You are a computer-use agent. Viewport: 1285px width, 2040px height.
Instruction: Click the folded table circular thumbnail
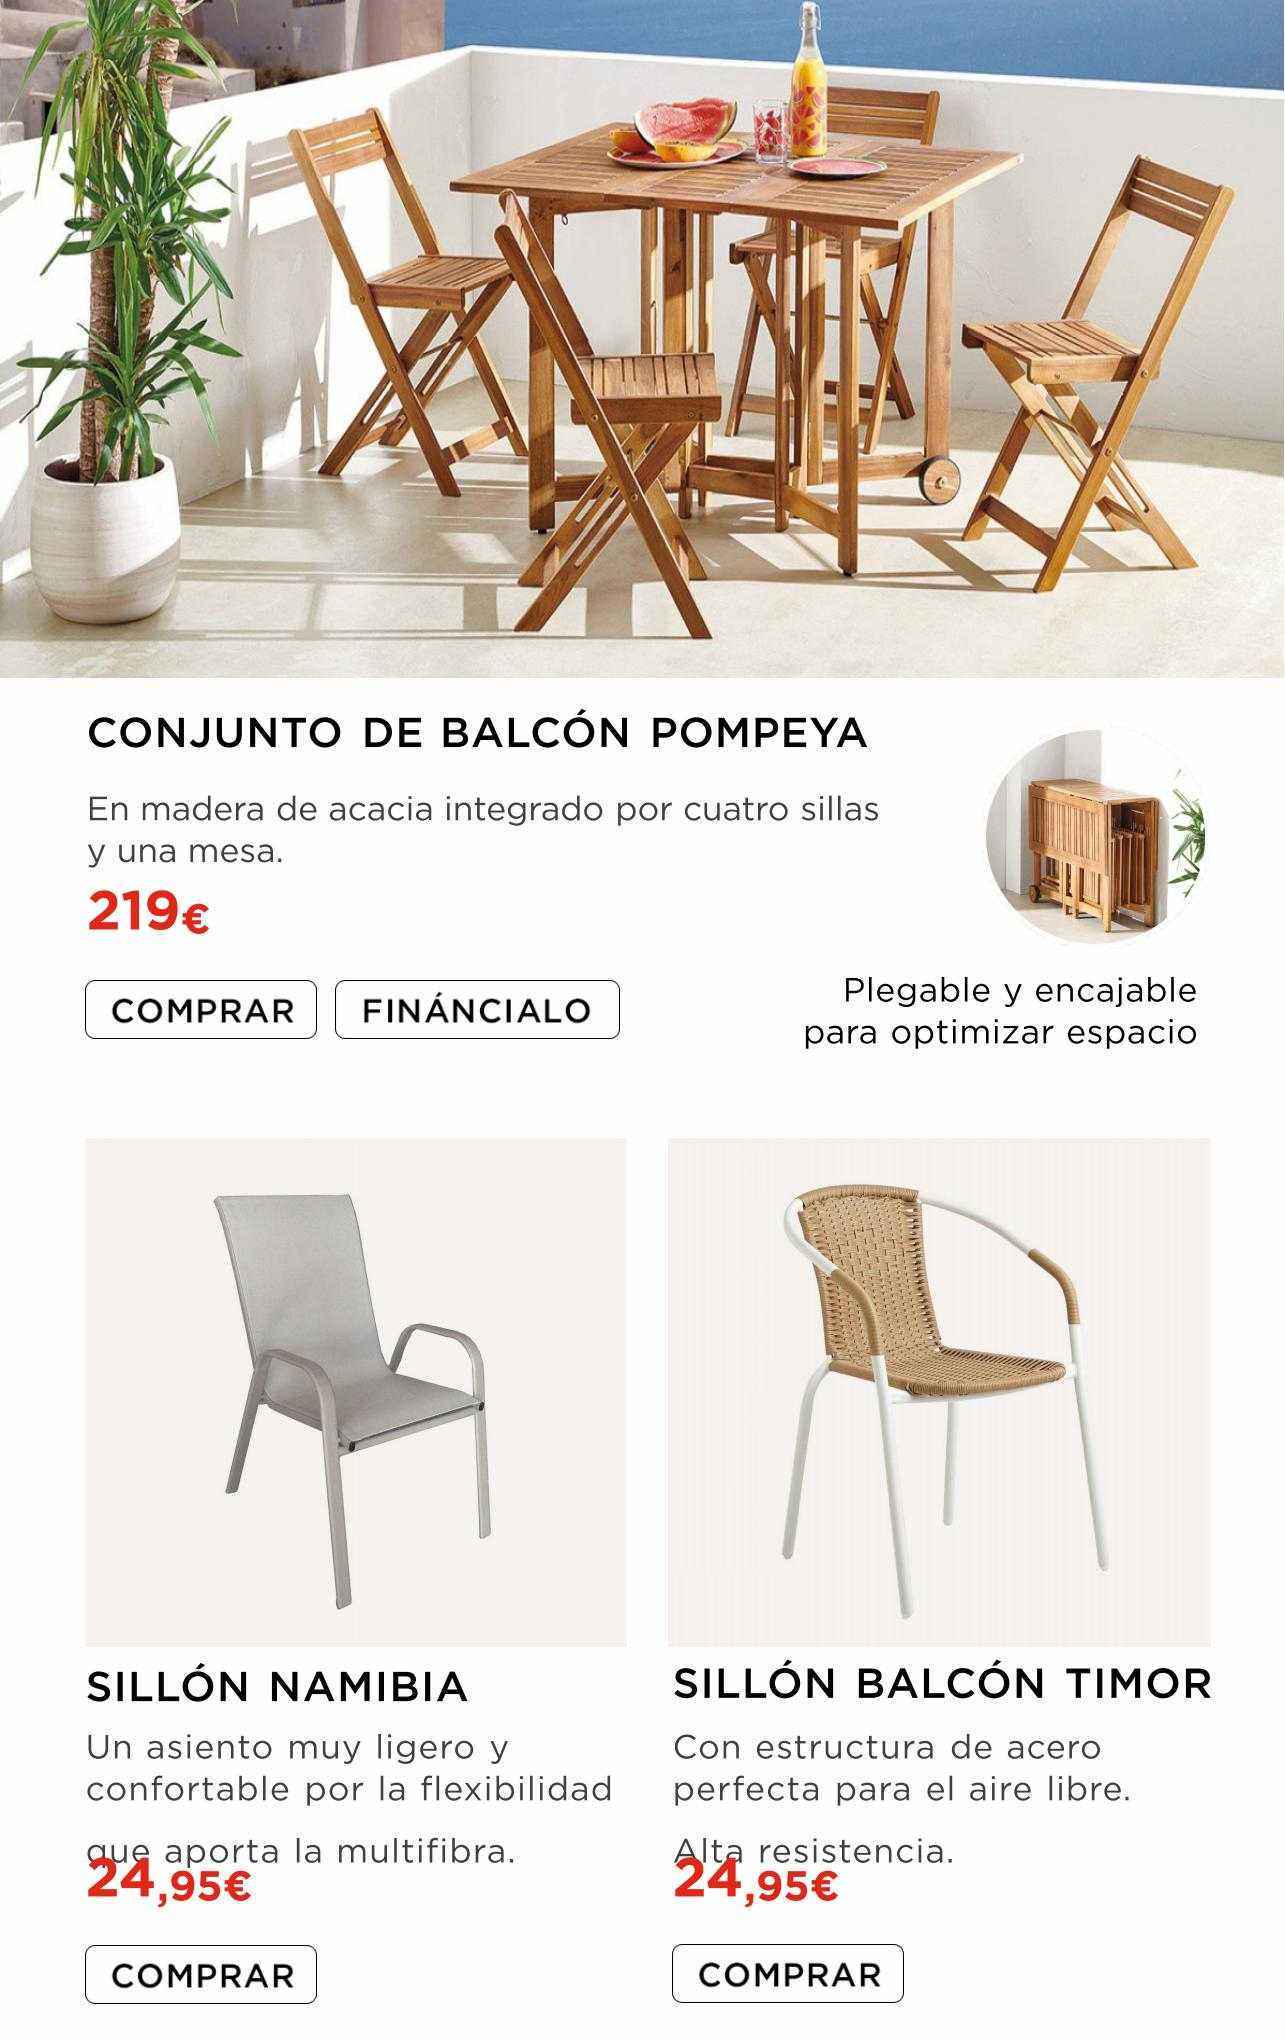(1097, 834)
